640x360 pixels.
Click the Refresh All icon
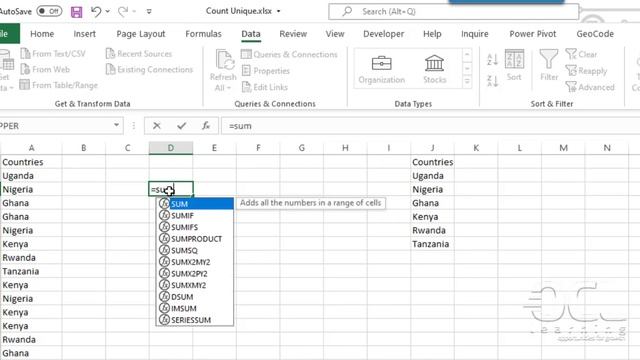pos(224,60)
